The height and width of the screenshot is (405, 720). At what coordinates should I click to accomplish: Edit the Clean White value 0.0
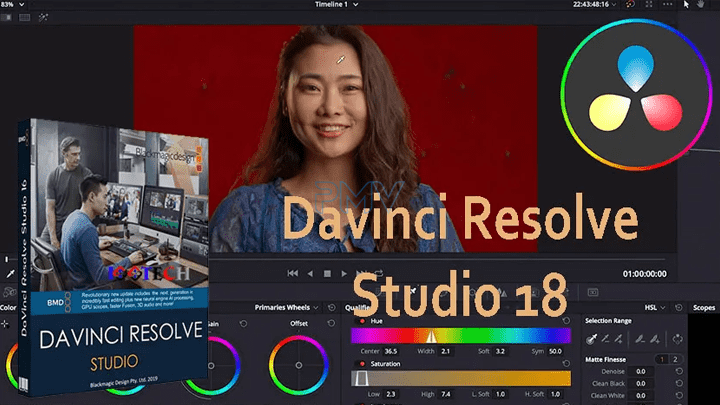[641, 395]
